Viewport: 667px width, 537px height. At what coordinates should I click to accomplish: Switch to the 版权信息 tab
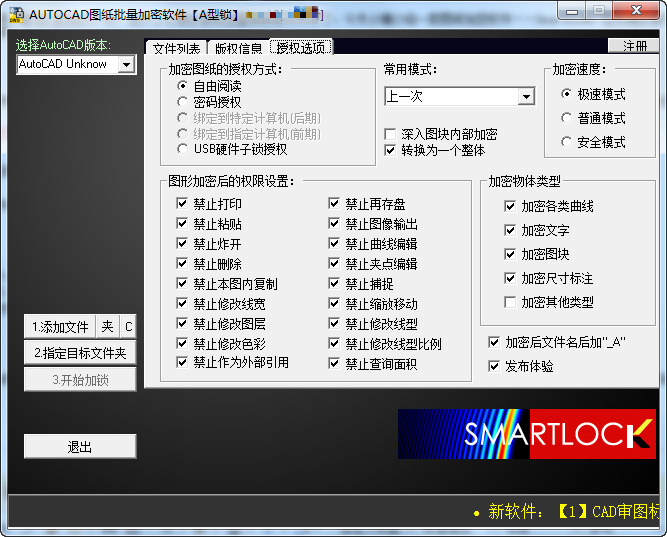click(238, 48)
